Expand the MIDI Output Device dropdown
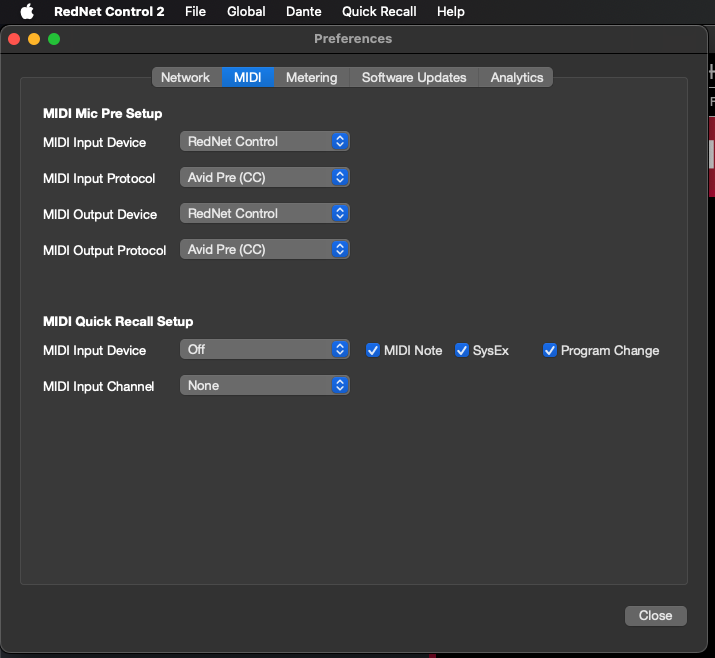This screenshot has height=658, width=715. 265,213
